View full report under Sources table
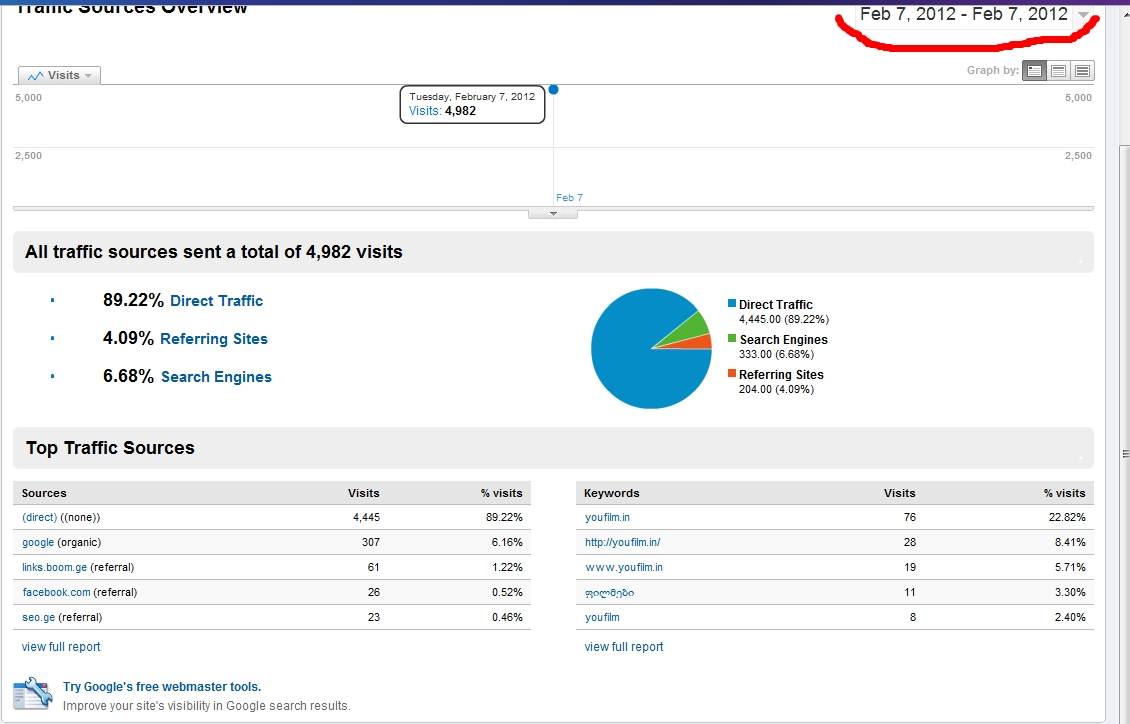The image size is (1130, 724). (61, 647)
